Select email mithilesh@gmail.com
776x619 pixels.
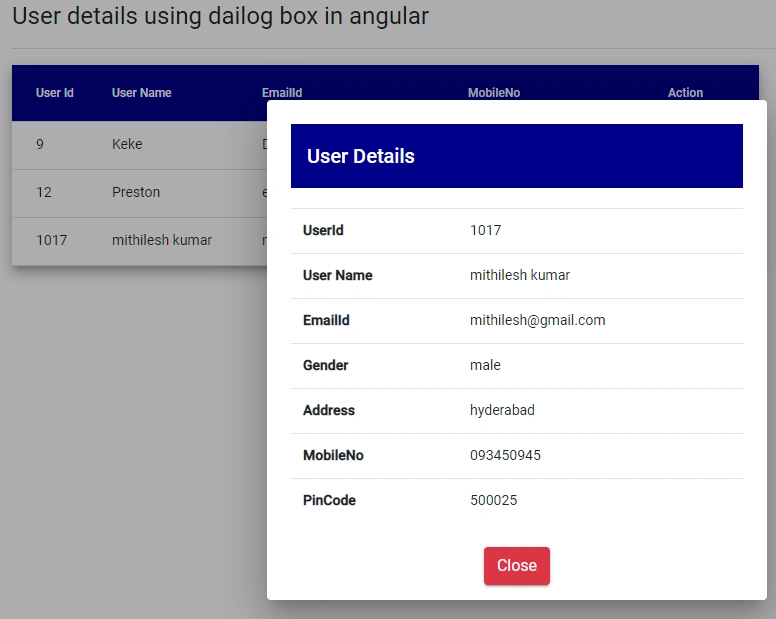(x=537, y=320)
